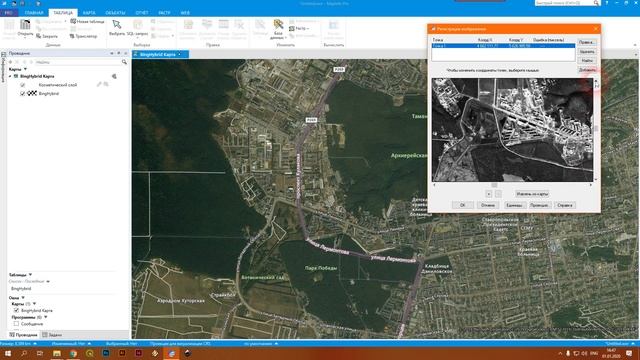640x360 pixels.
Task: Select the Точка 1 row in registration dialog
Action: pyautogui.click(x=503, y=46)
